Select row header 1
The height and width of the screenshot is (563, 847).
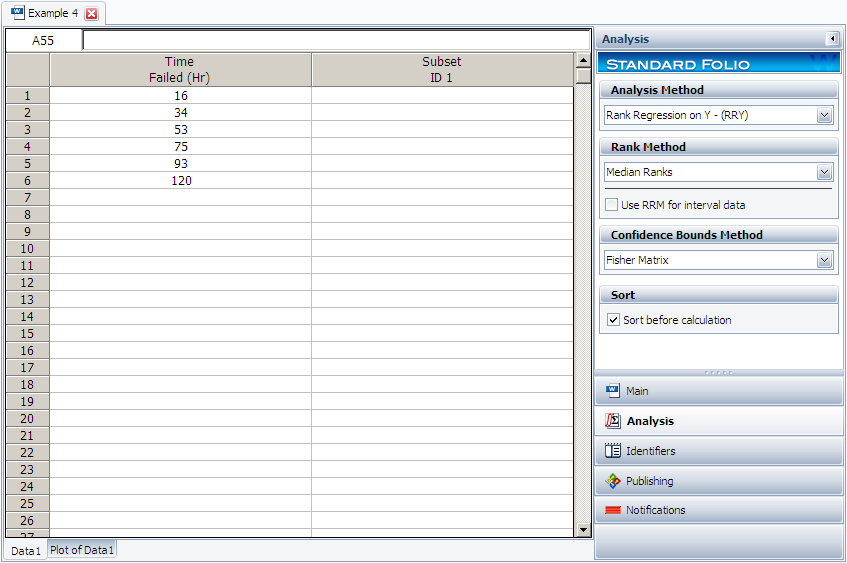pyautogui.click(x=28, y=96)
